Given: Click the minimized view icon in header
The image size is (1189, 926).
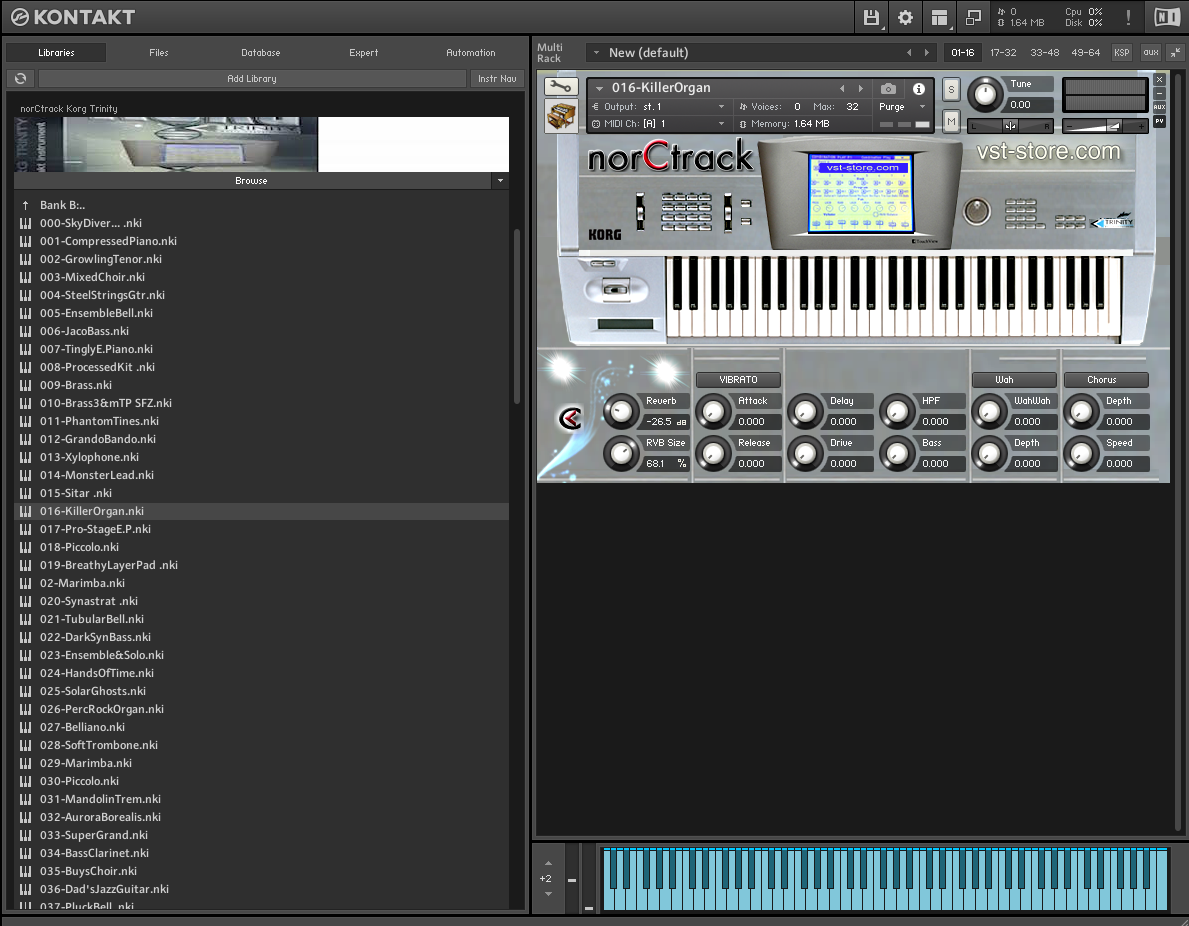Looking at the screenshot, I should pos(973,17).
